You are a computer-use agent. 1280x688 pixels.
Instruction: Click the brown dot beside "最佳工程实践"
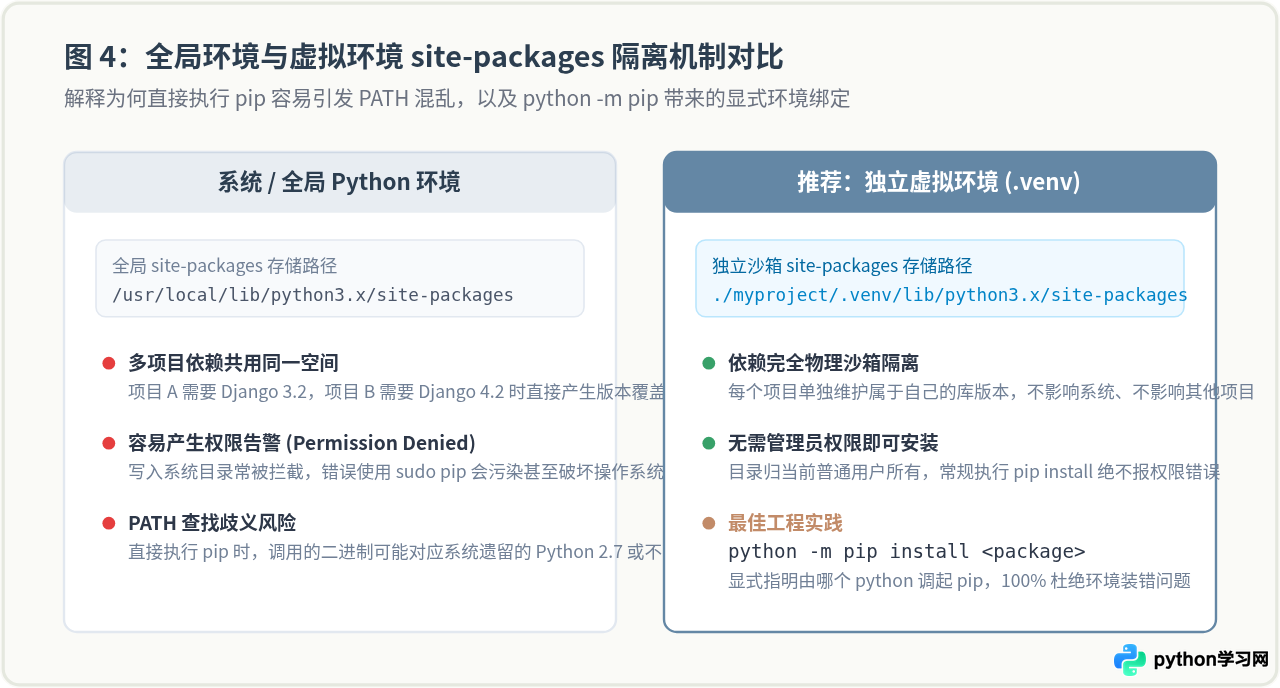coord(709,523)
